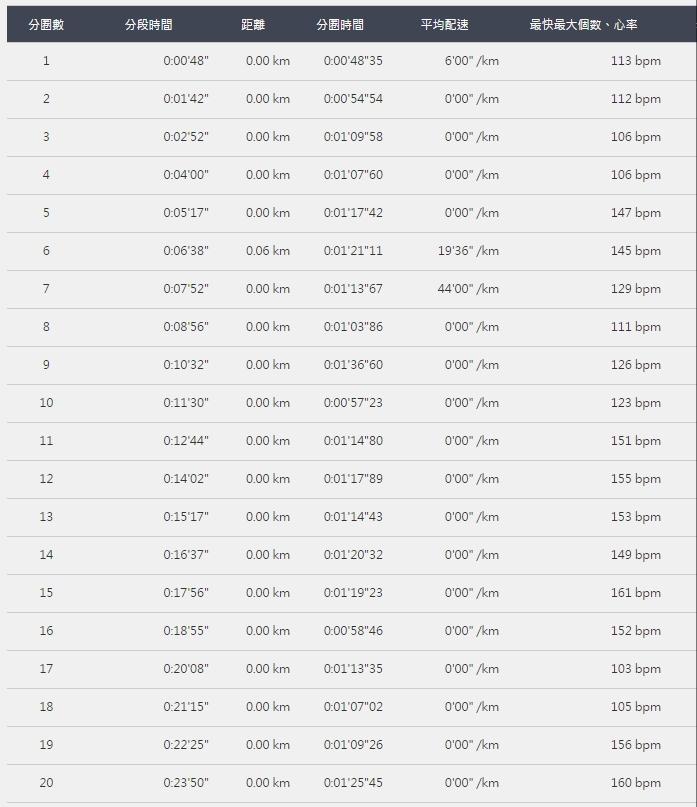Click the 心率 heart rate column header

point(597,25)
